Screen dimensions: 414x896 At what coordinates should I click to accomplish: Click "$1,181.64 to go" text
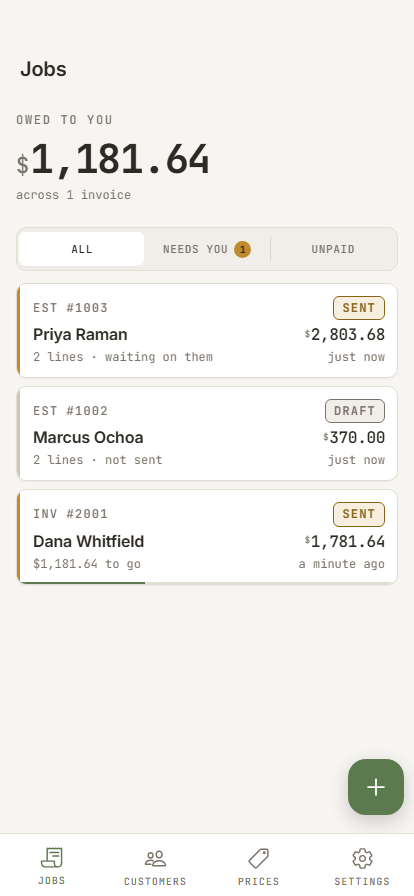(87, 564)
